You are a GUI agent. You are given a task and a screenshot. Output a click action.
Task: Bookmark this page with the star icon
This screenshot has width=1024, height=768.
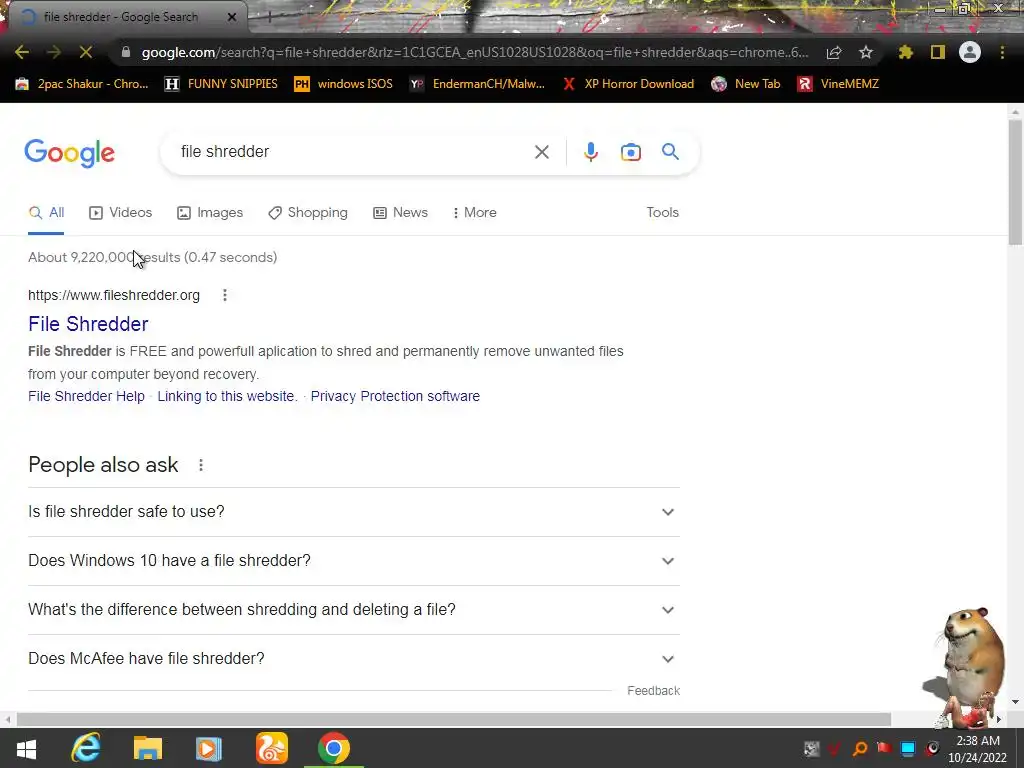pos(866,52)
